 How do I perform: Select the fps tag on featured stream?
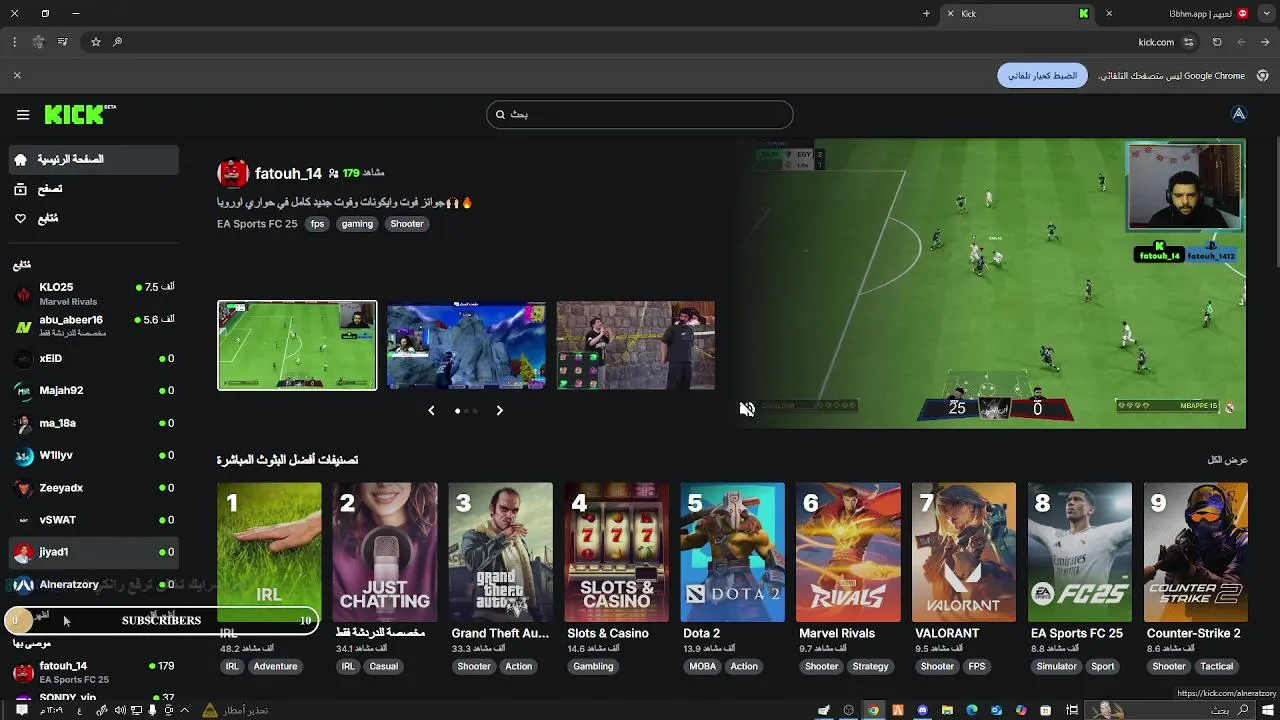pos(317,224)
